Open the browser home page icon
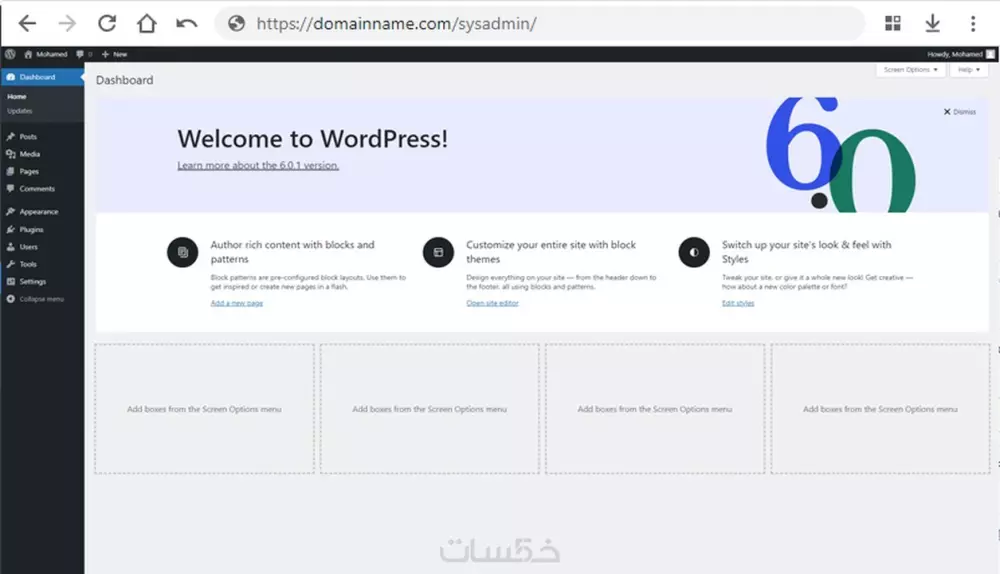Screen dimensions: 1000x574 point(147,24)
